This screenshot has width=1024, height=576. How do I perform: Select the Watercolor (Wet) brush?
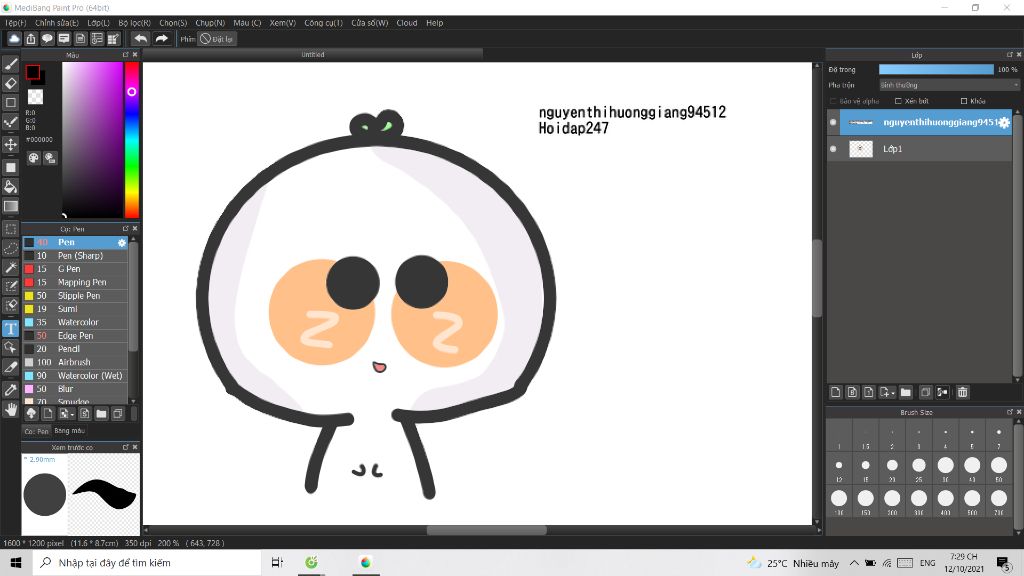[76, 376]
